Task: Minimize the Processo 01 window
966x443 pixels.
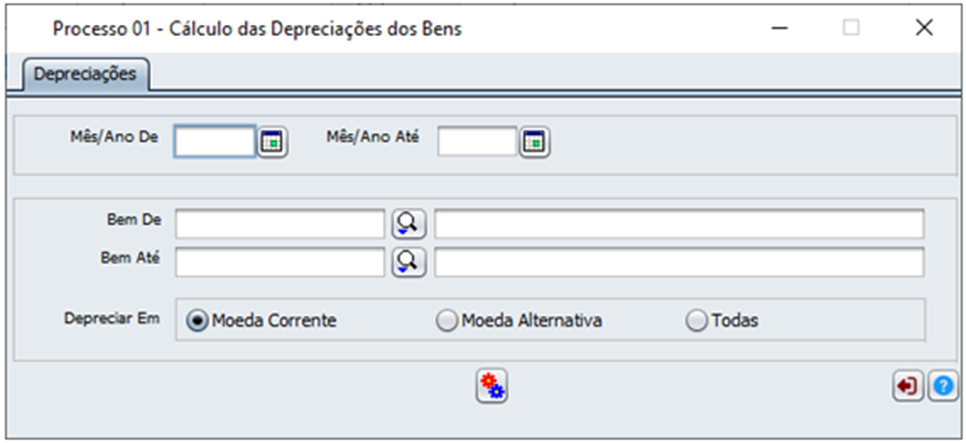Action: pos(781,28)
